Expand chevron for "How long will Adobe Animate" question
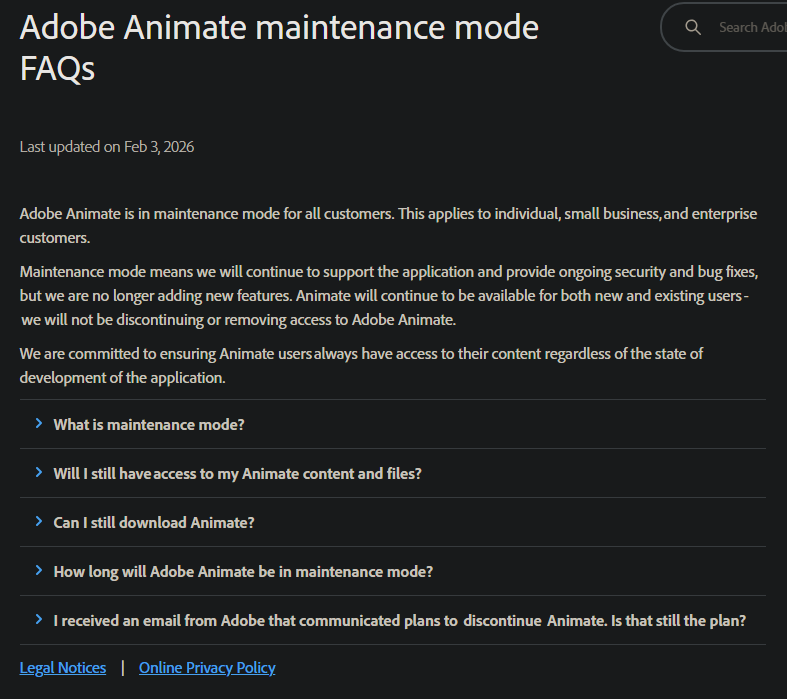787x699 pixels. click(39, 571)
